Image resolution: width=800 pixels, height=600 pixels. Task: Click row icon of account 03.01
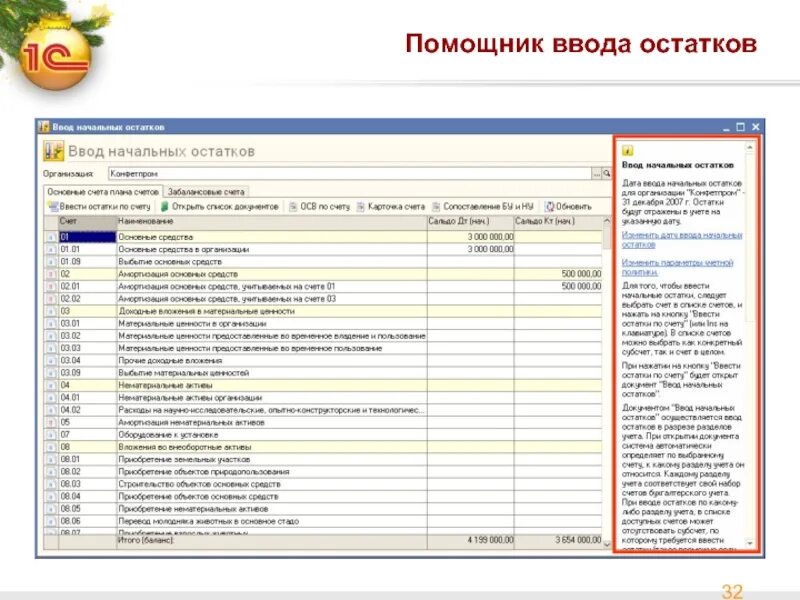point(51,323)
